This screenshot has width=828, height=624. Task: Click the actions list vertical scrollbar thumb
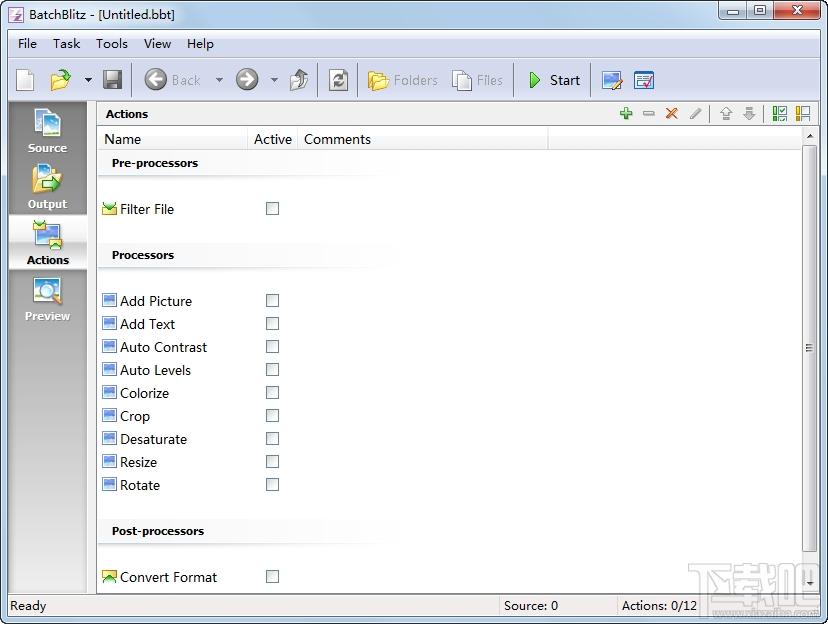(x=809, y=348)
